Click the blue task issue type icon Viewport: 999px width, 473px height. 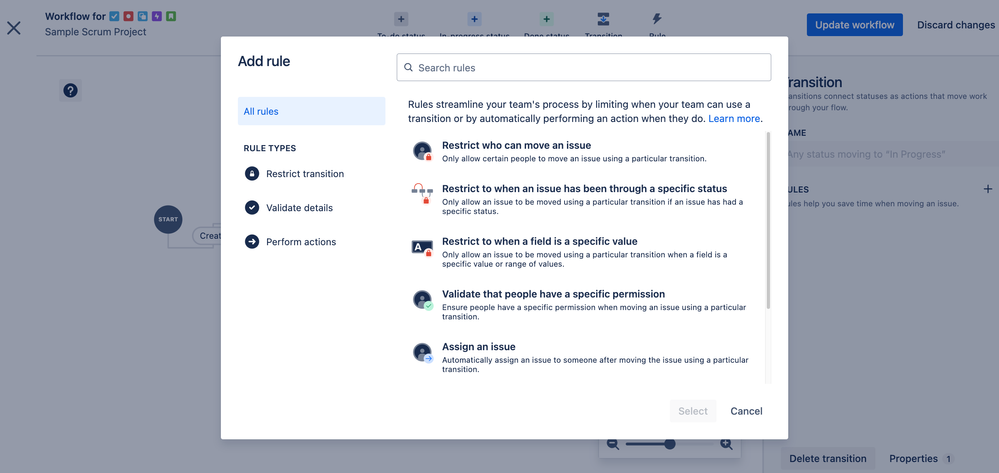pos(114,16)
